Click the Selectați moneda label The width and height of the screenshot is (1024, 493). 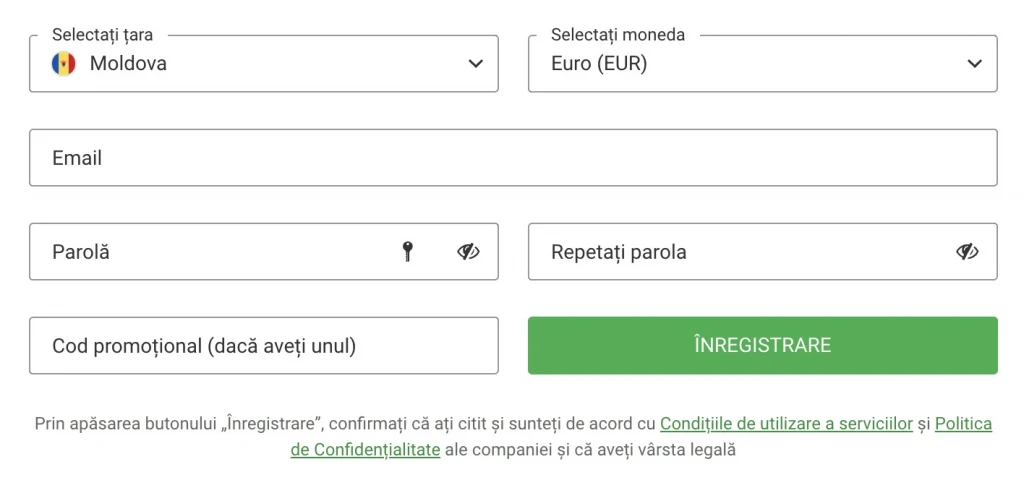pos(618,35)
